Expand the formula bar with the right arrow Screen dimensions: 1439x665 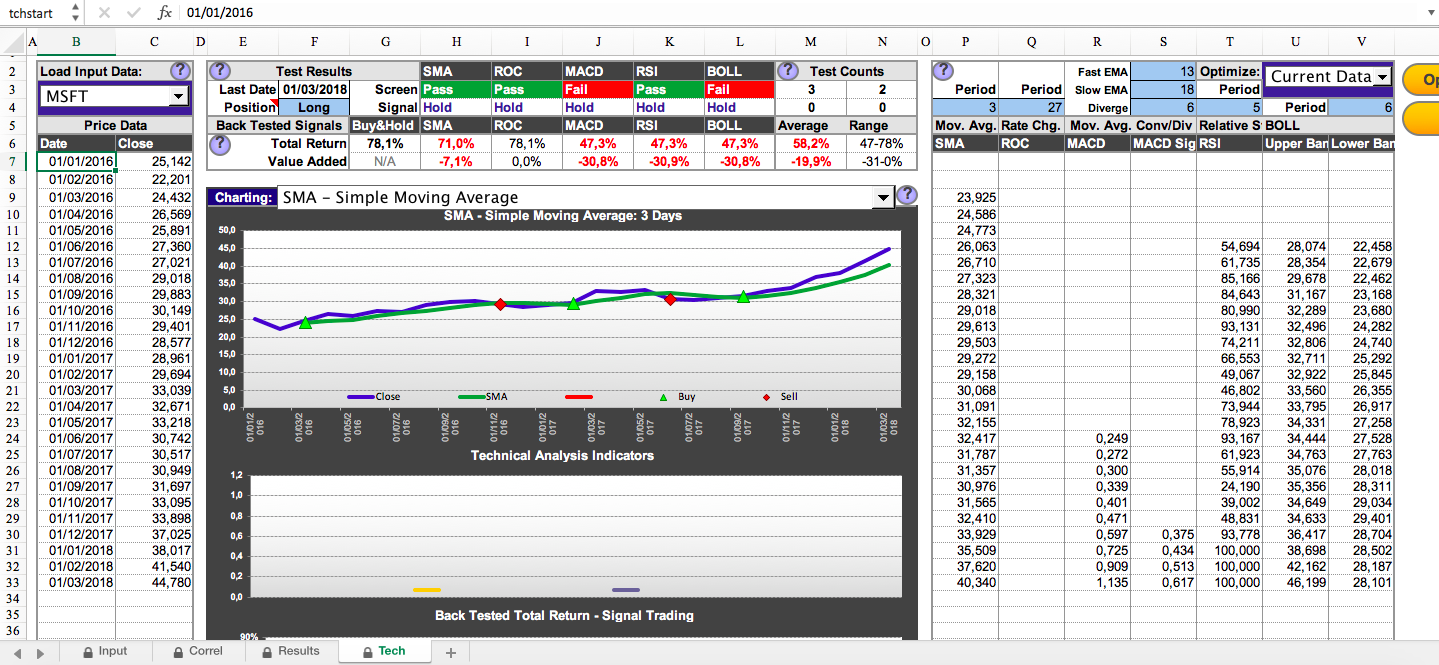click(1428, 13)
